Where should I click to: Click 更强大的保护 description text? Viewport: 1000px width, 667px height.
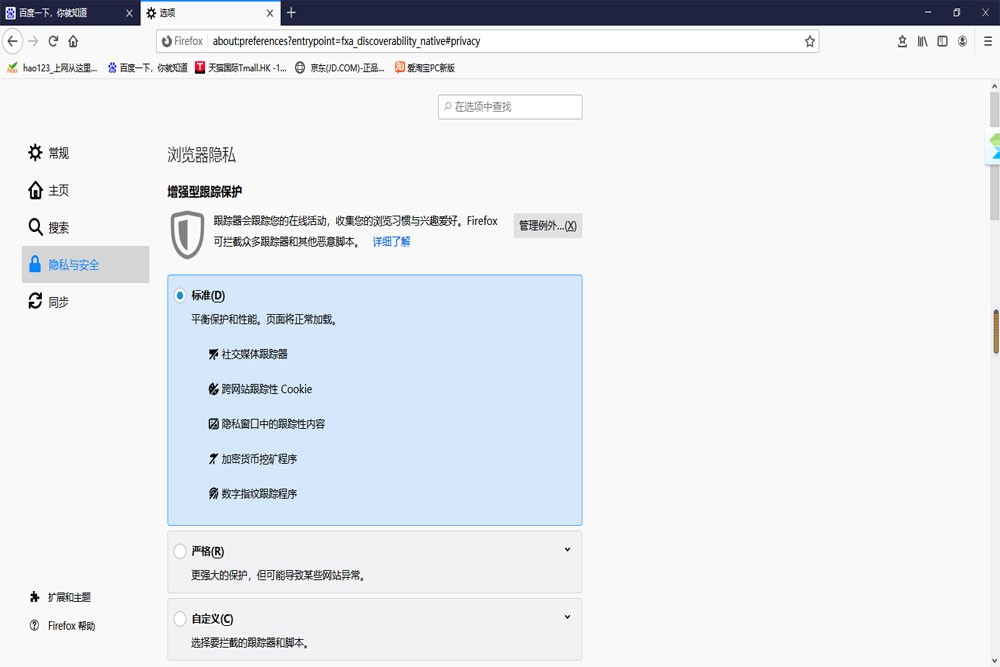click(x=278, y=575)
